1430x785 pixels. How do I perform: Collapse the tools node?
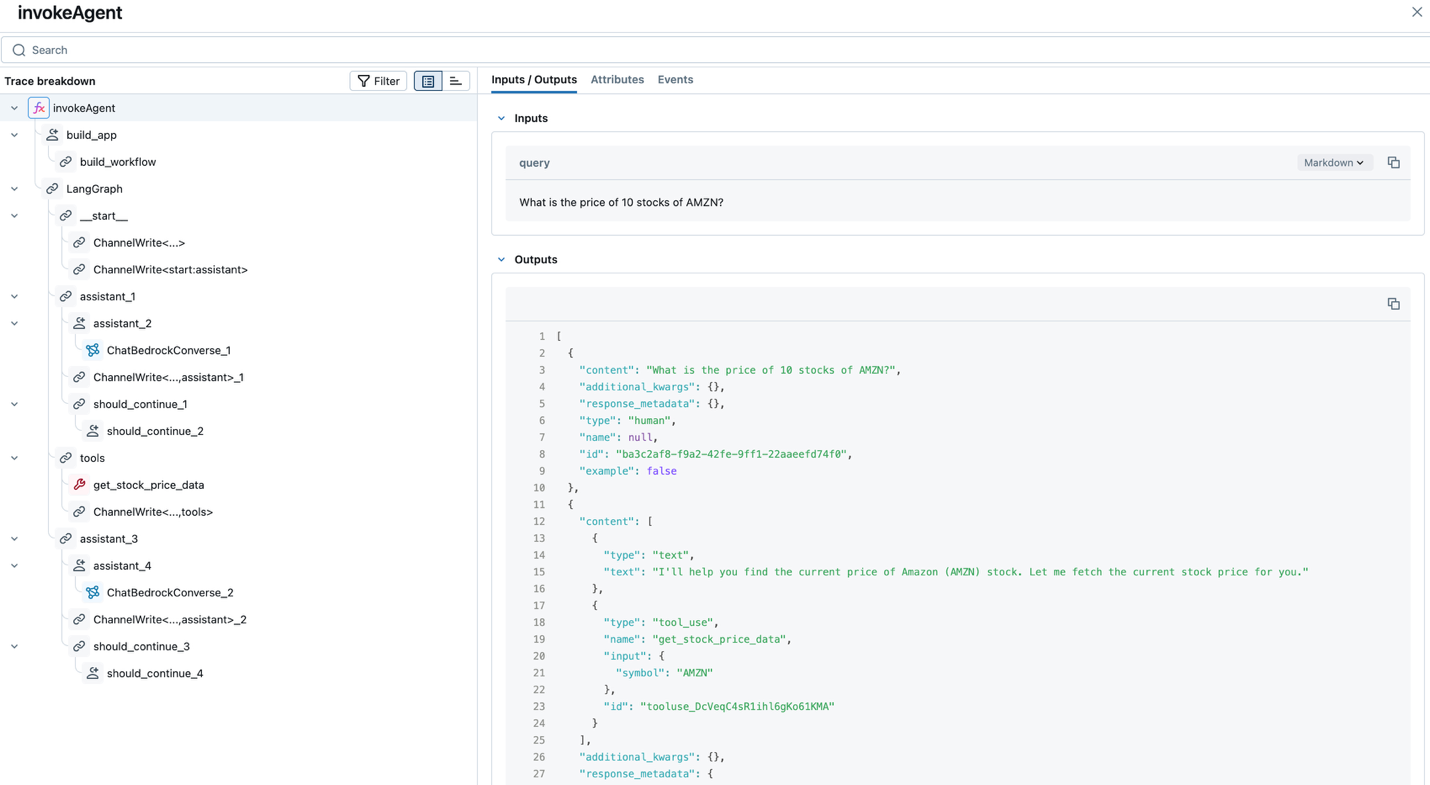tap(14, 458)
